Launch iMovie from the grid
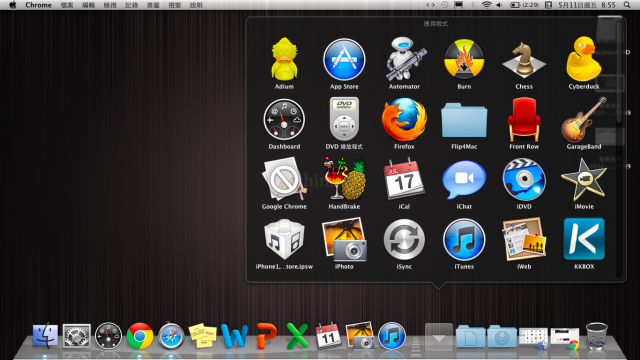 [x=584, y=180]
